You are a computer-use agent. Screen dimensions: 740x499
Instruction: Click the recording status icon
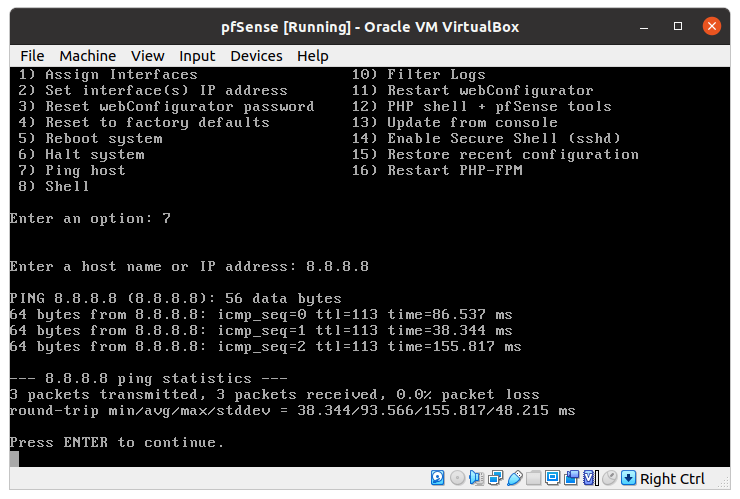571,478
